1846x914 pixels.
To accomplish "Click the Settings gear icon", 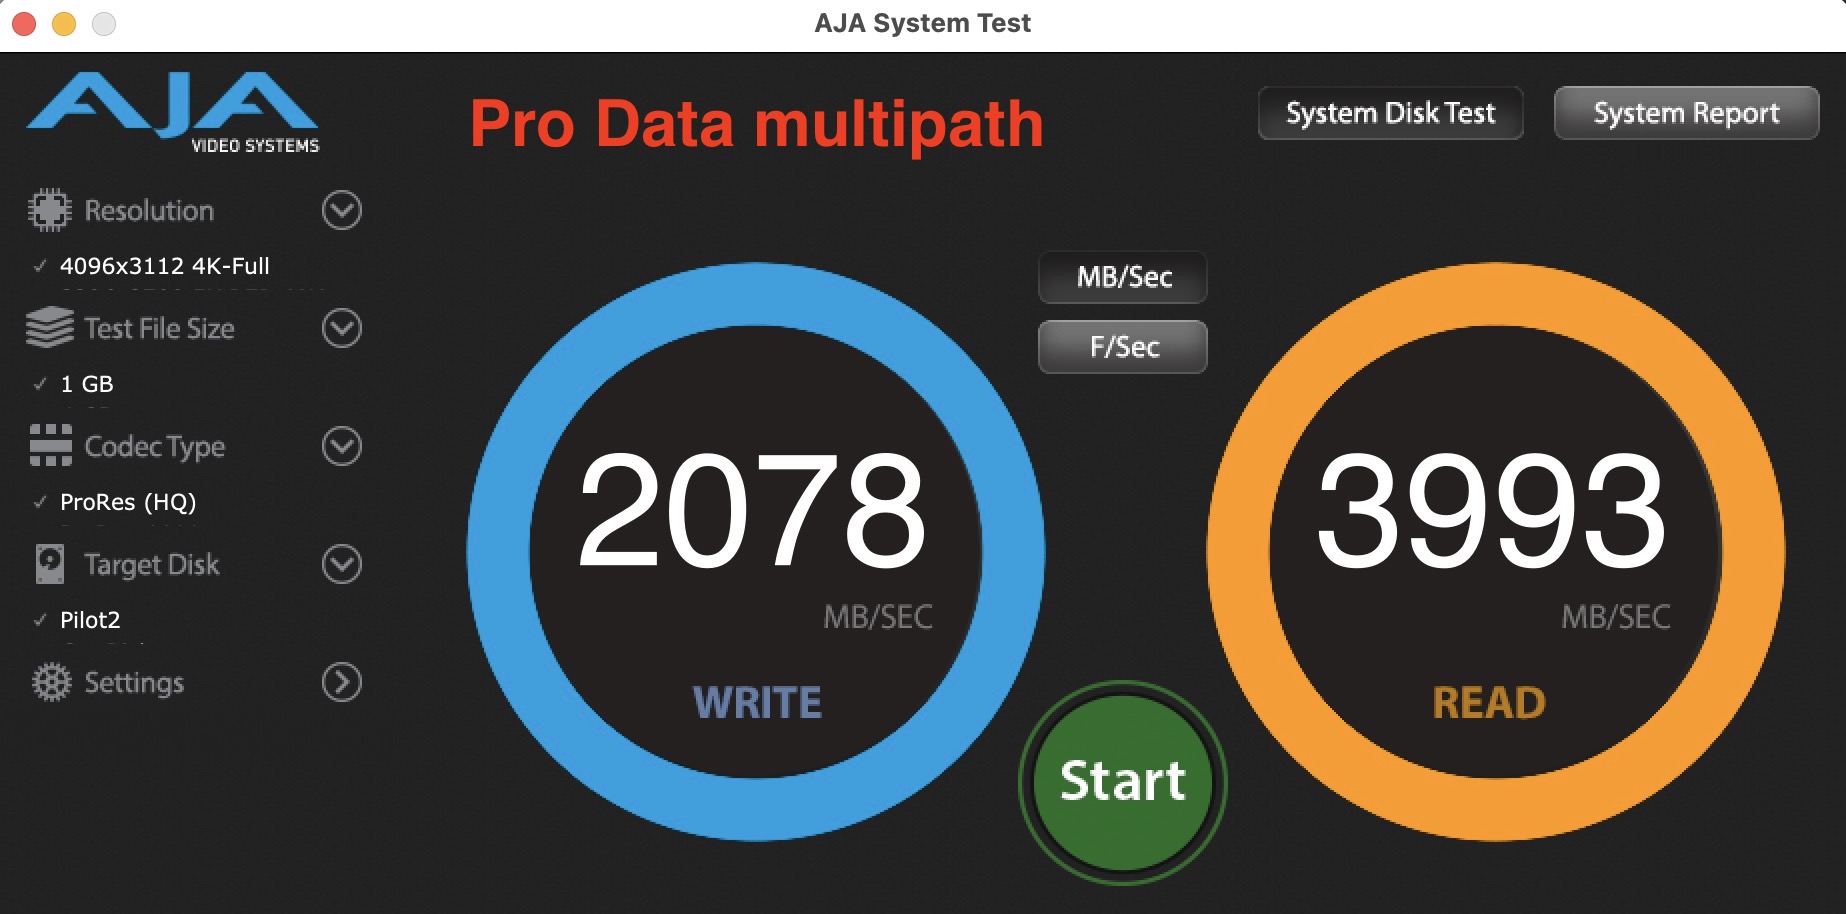I will (x=51, y=682).
